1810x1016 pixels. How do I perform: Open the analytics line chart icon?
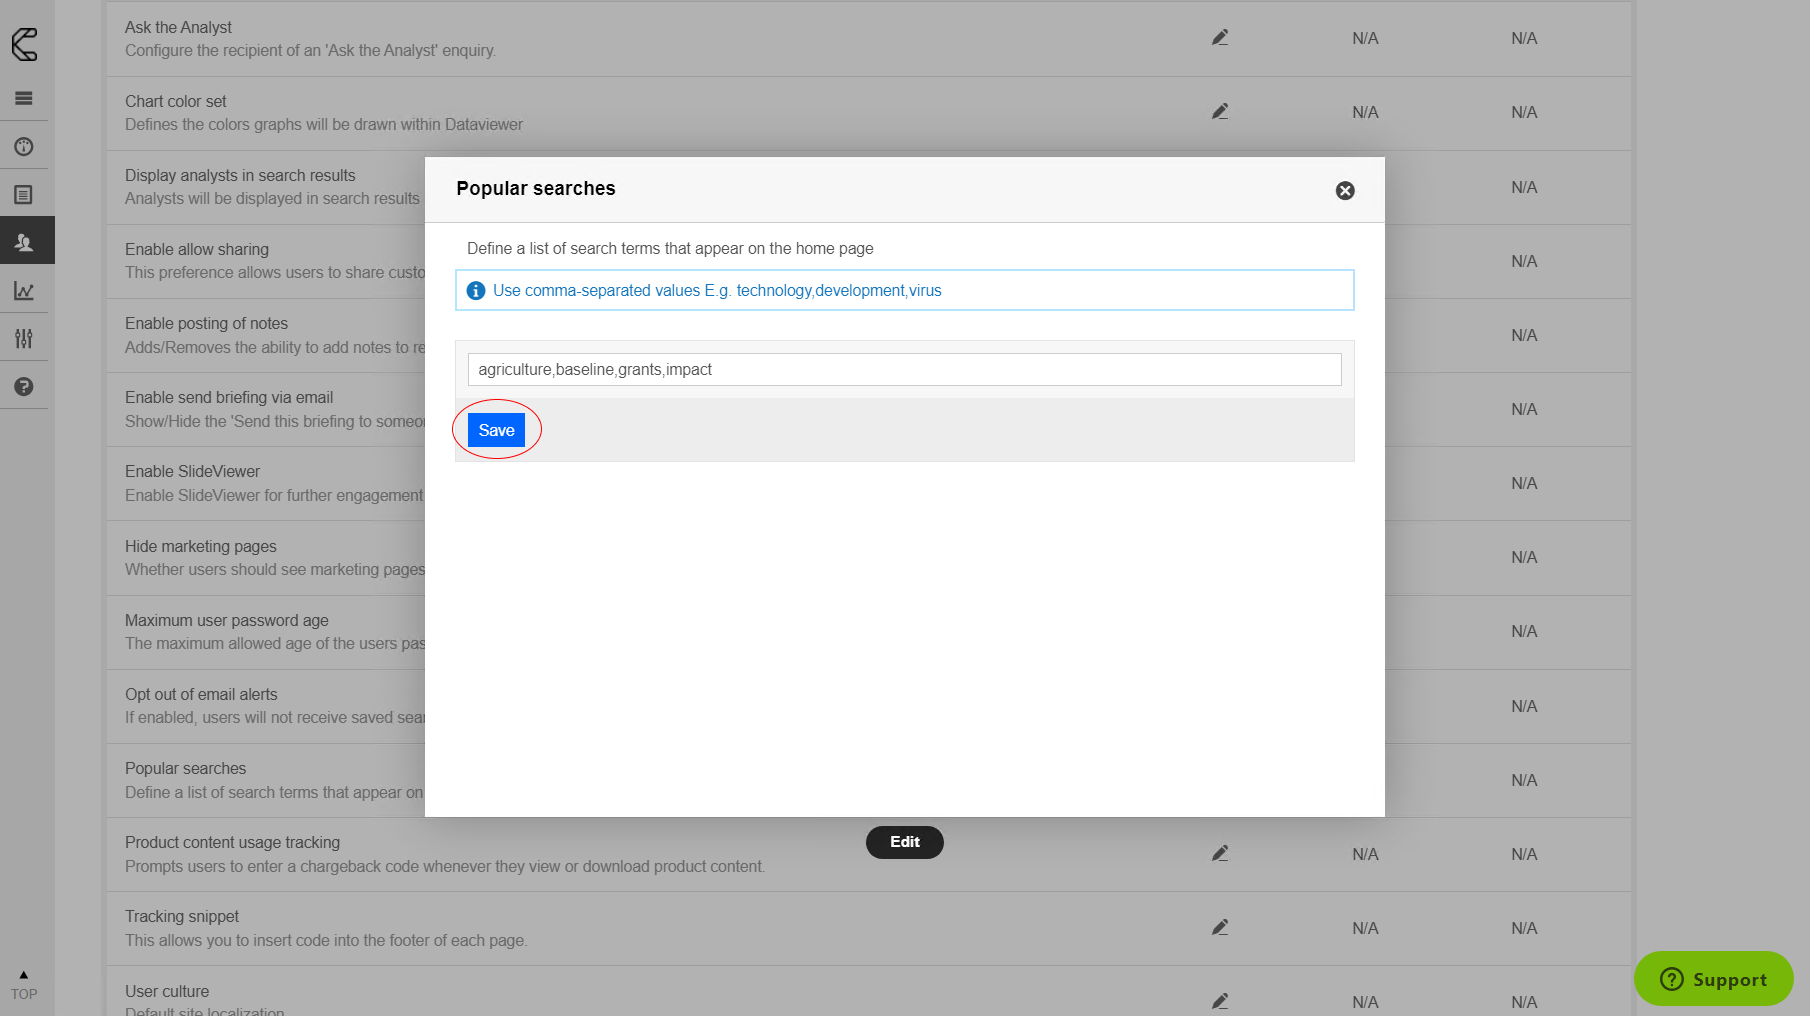[x=24, y=291]
